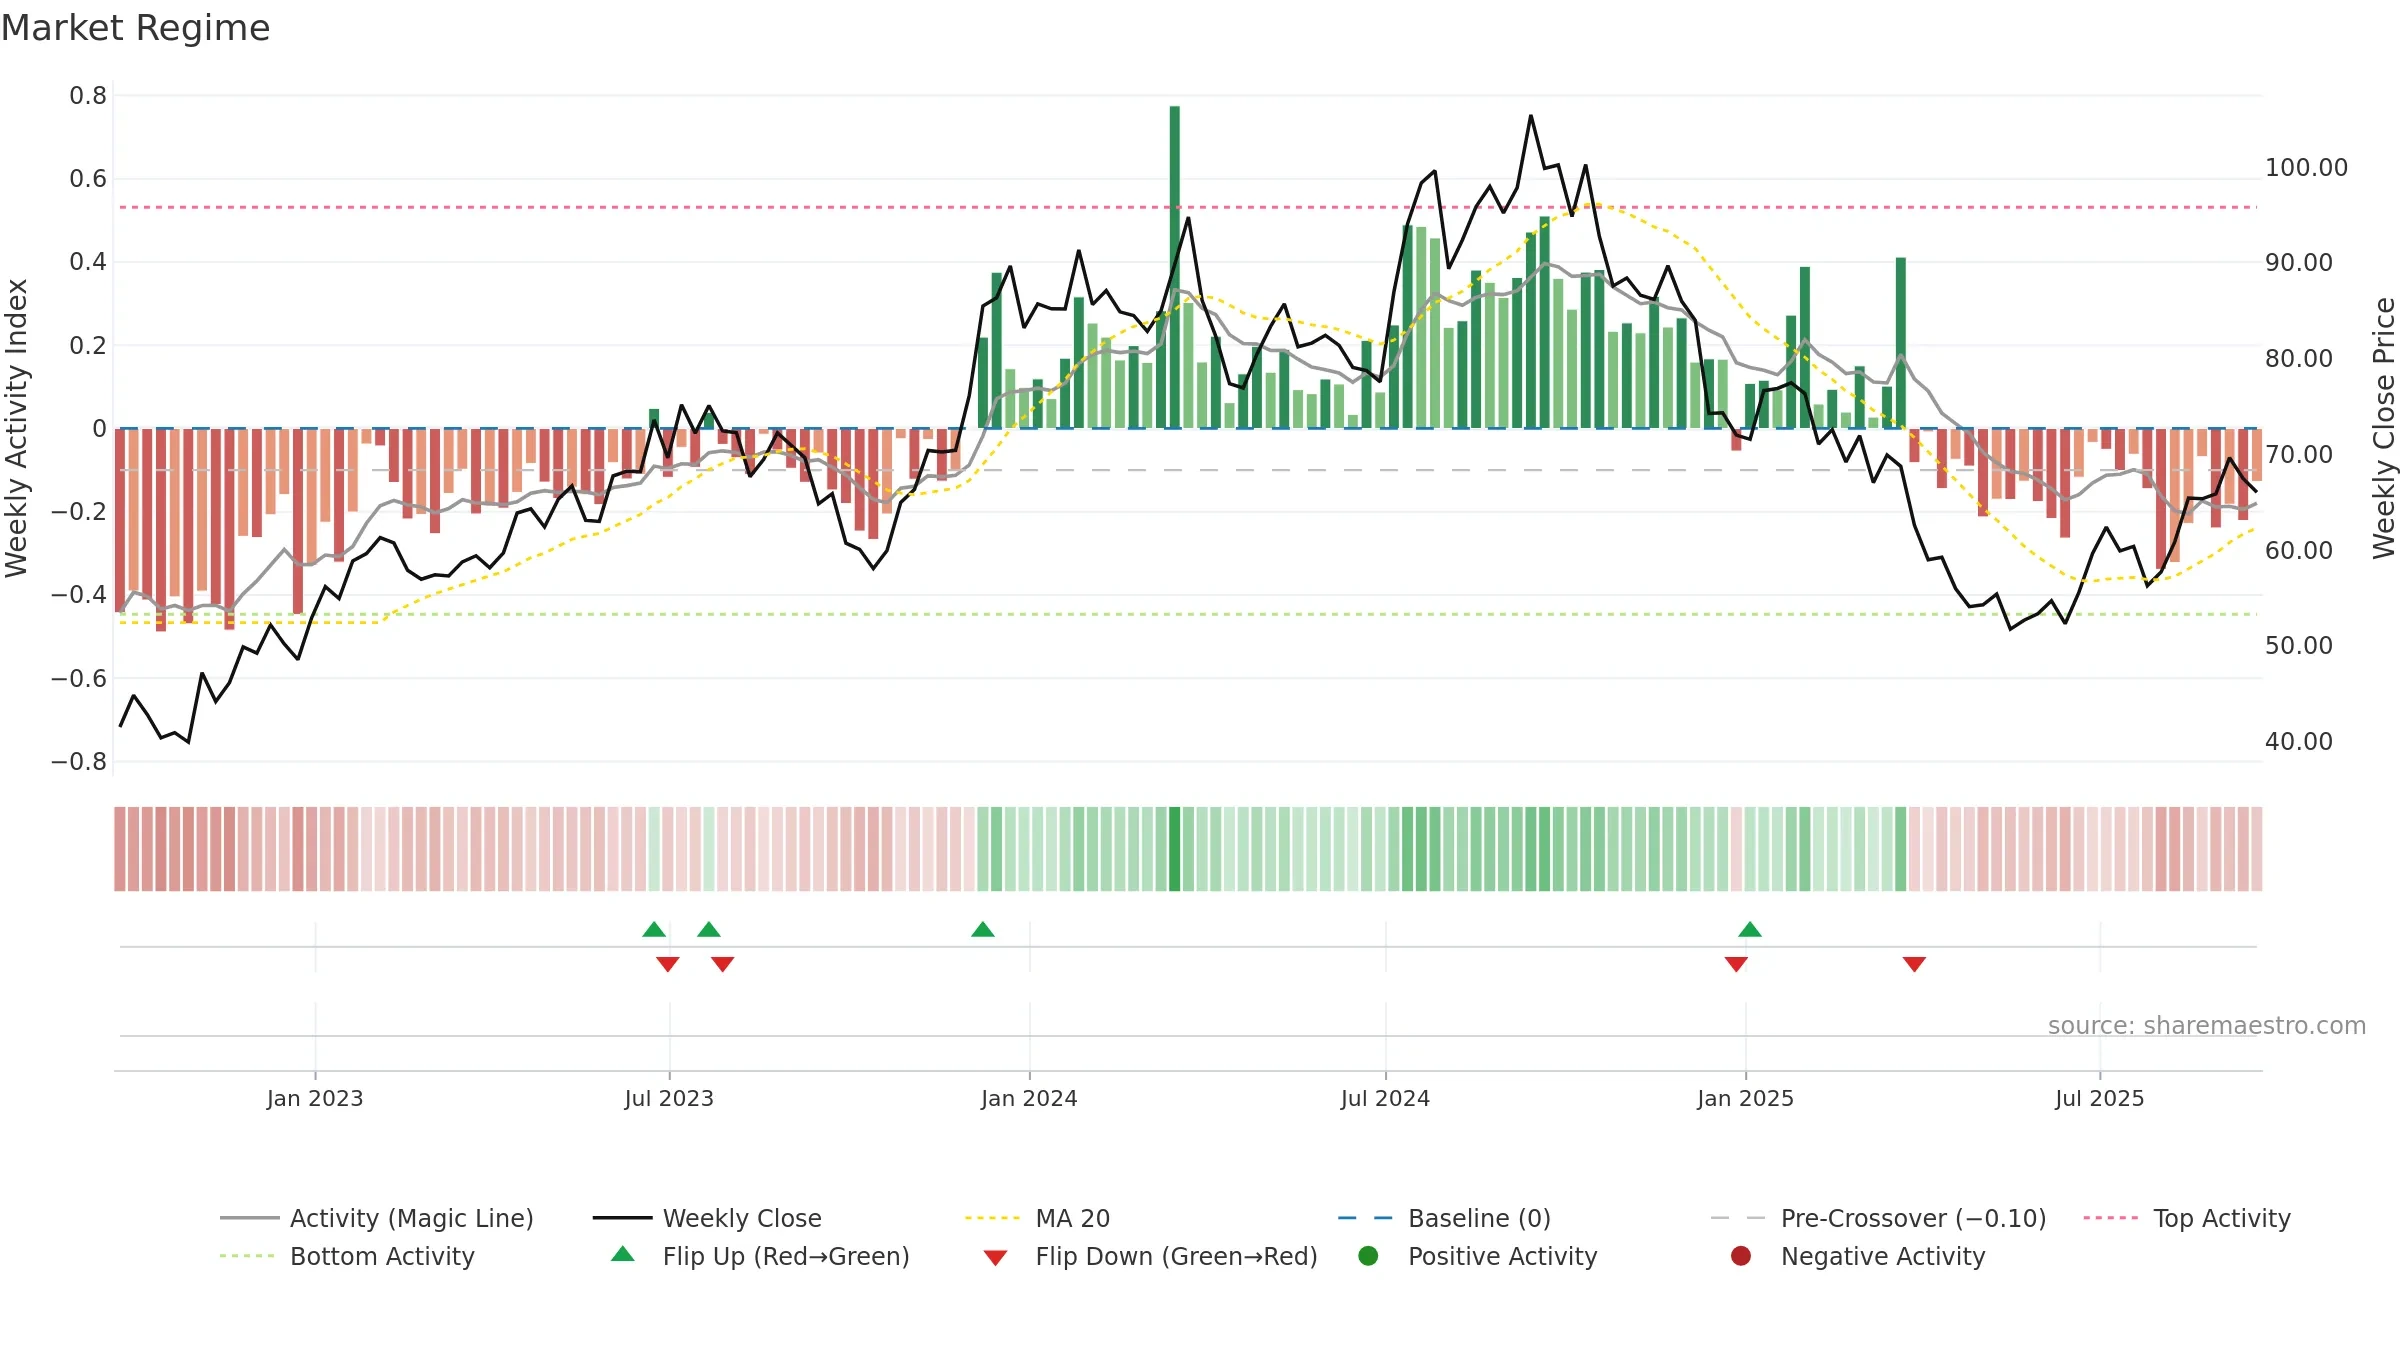Toggle Pre-Crossover (−0.10) legend entry

[1878, 1218]
